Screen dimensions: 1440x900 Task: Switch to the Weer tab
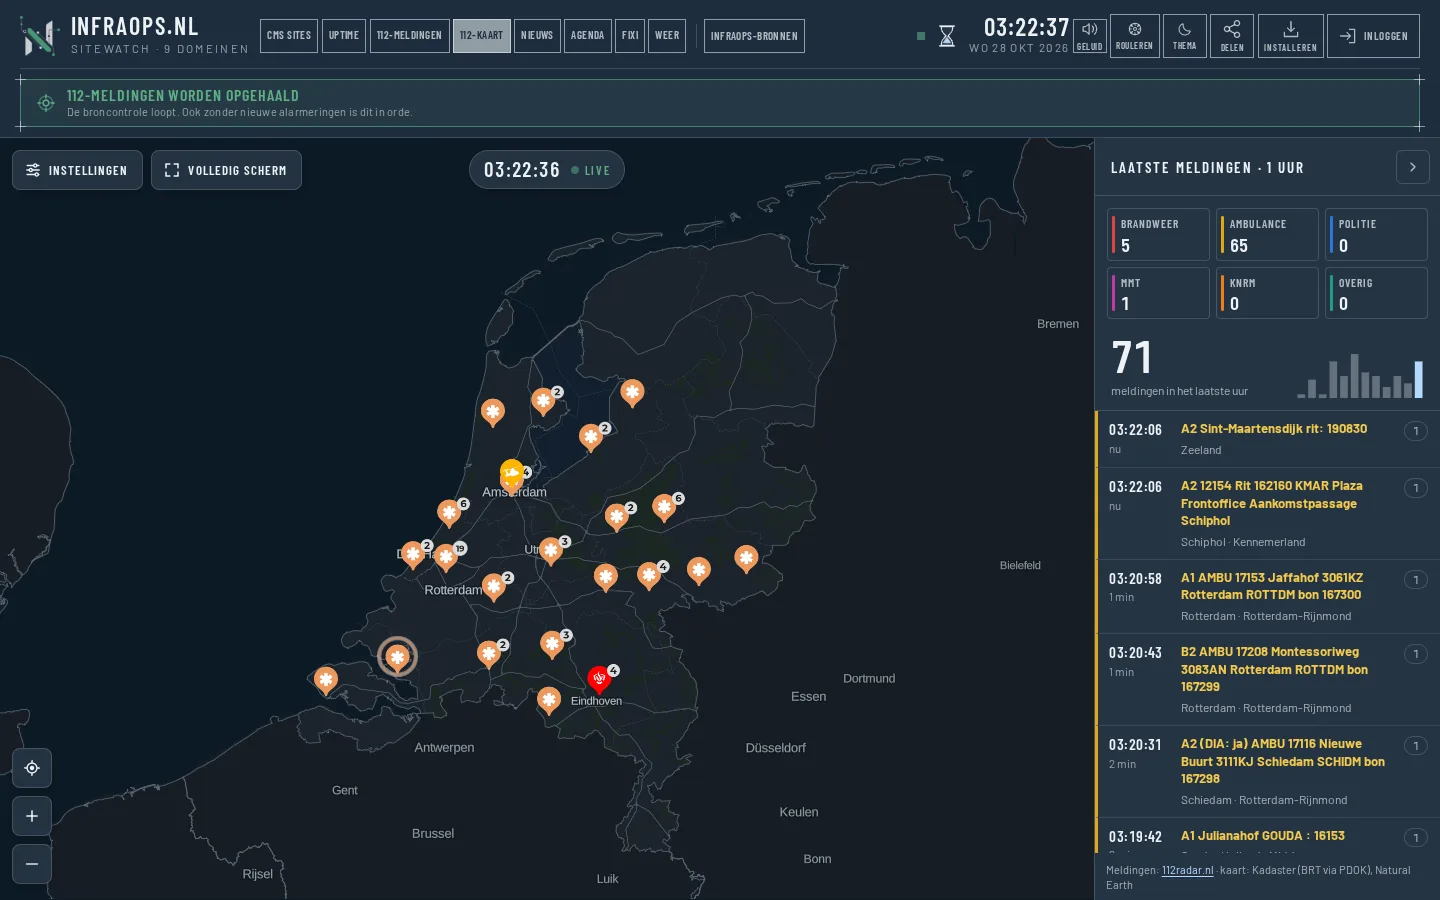point(667,36)
